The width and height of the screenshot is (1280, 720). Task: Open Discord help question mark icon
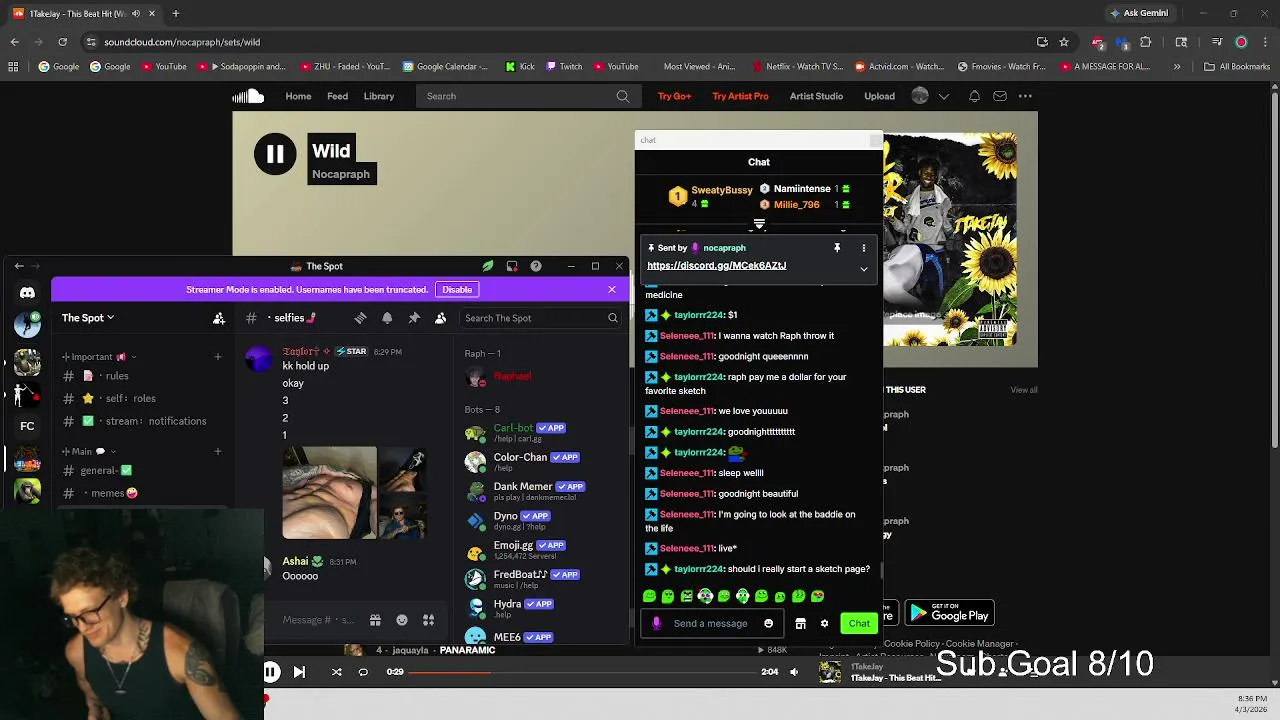coord(536,266)
